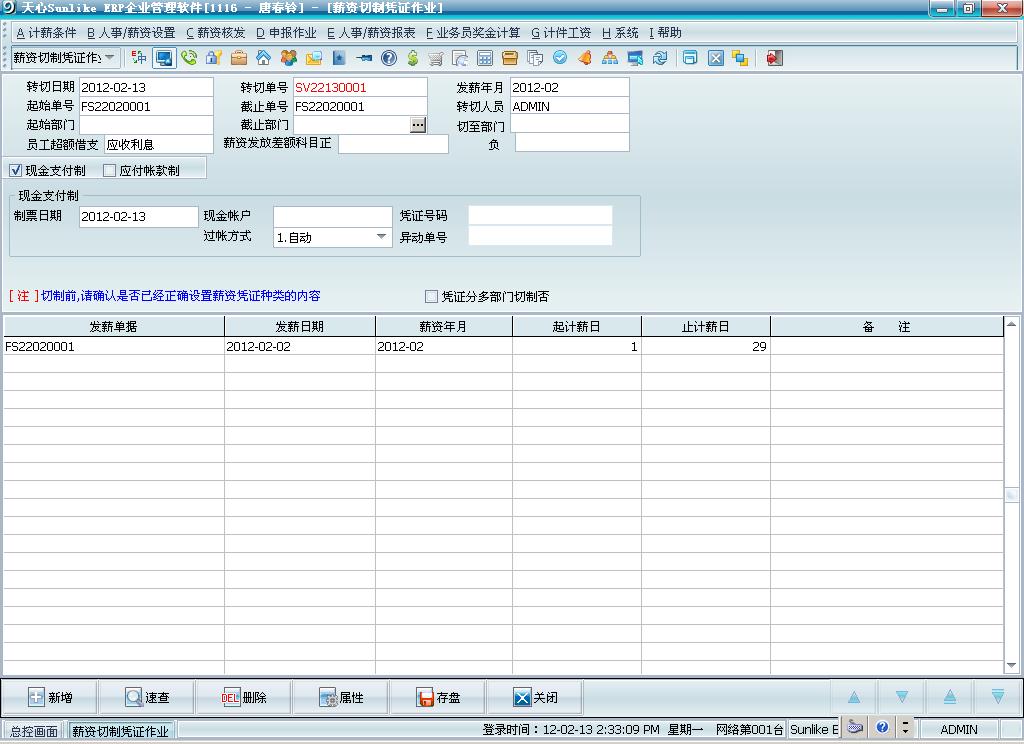Click the green phone icon in the toolbar
The image size is (1024, 744).
pyautogui.click(x=189, y=57)
